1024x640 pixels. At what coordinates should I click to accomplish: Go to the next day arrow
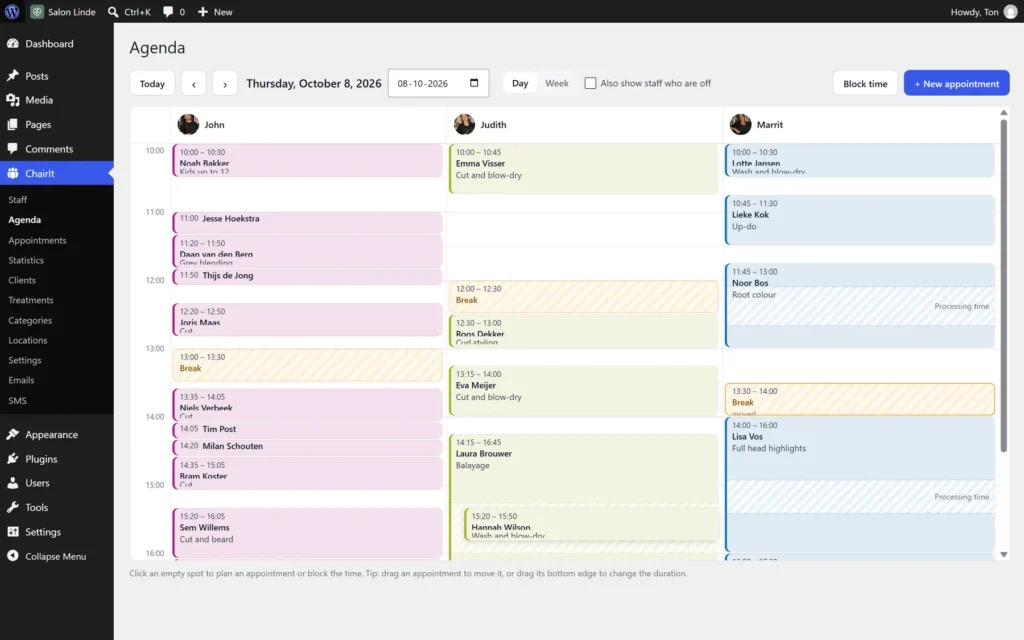(225, 84)
